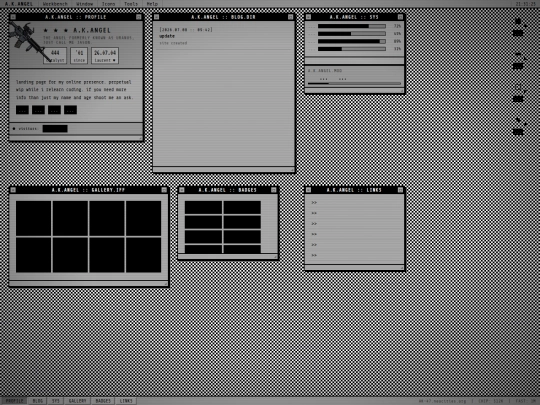Image resolution: width=540 pixels, height=405 pixels.
Task: Select the BADGES taskbar tab
Action: (x=103, y=401)
